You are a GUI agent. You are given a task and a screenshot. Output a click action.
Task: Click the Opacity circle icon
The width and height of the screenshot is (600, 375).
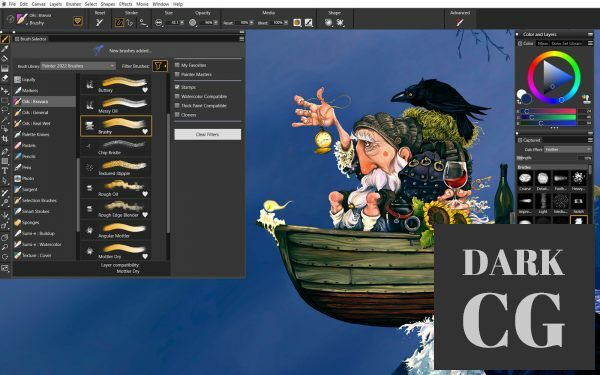[192, 23]
